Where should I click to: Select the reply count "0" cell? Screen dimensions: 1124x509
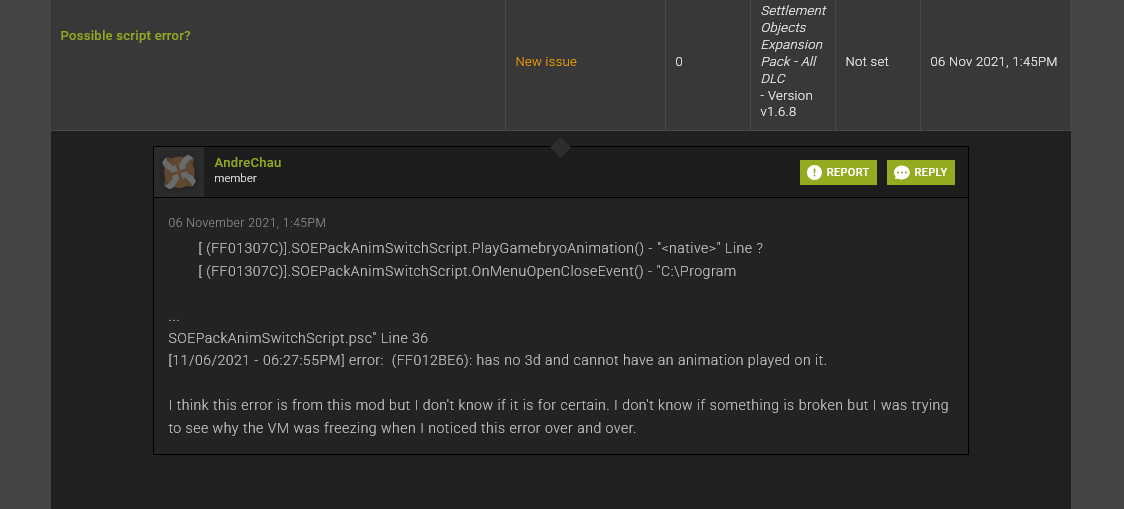(679, 62)
